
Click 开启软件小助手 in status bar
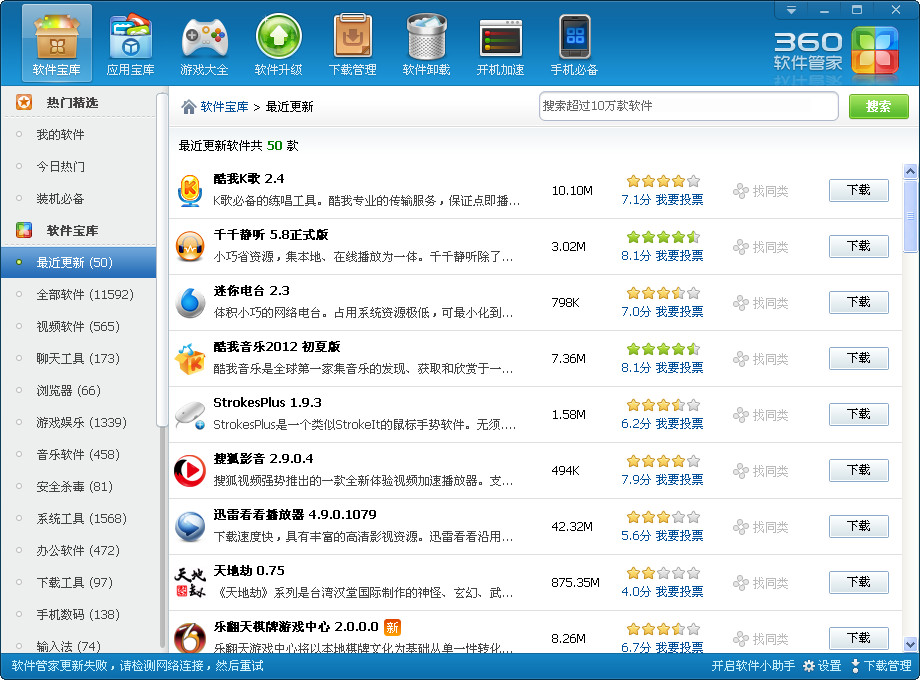point(753,666)
